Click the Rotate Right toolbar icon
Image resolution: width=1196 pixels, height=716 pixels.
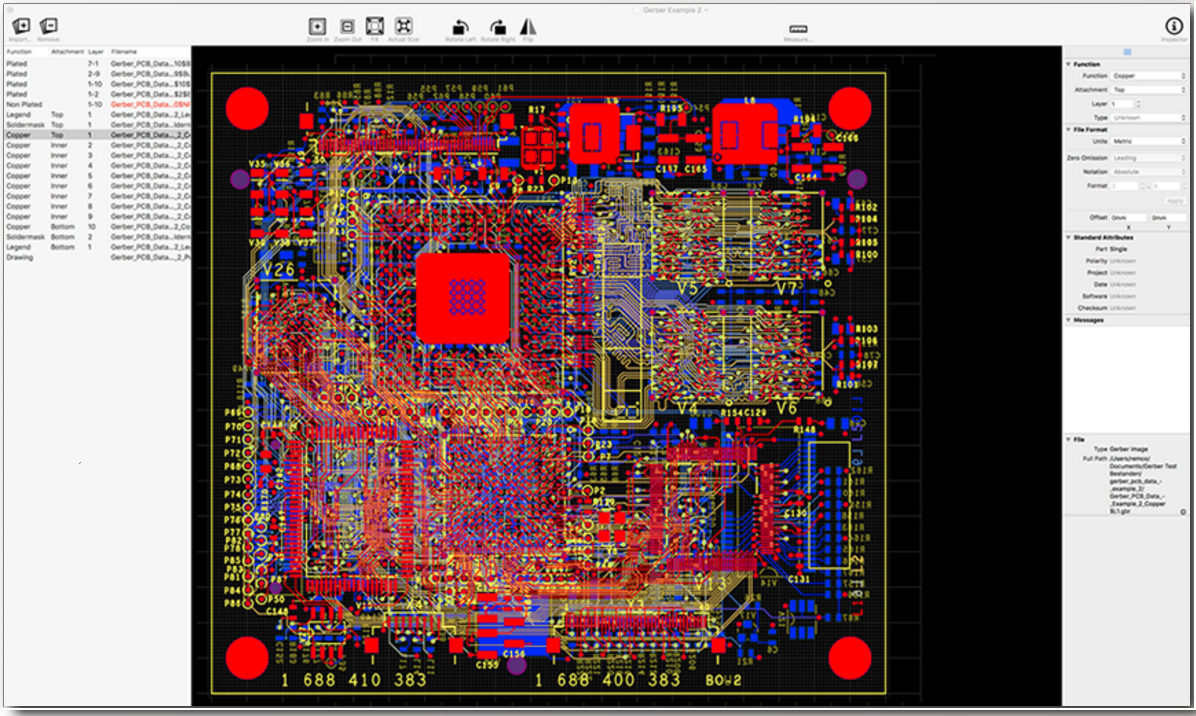point(497,27)
